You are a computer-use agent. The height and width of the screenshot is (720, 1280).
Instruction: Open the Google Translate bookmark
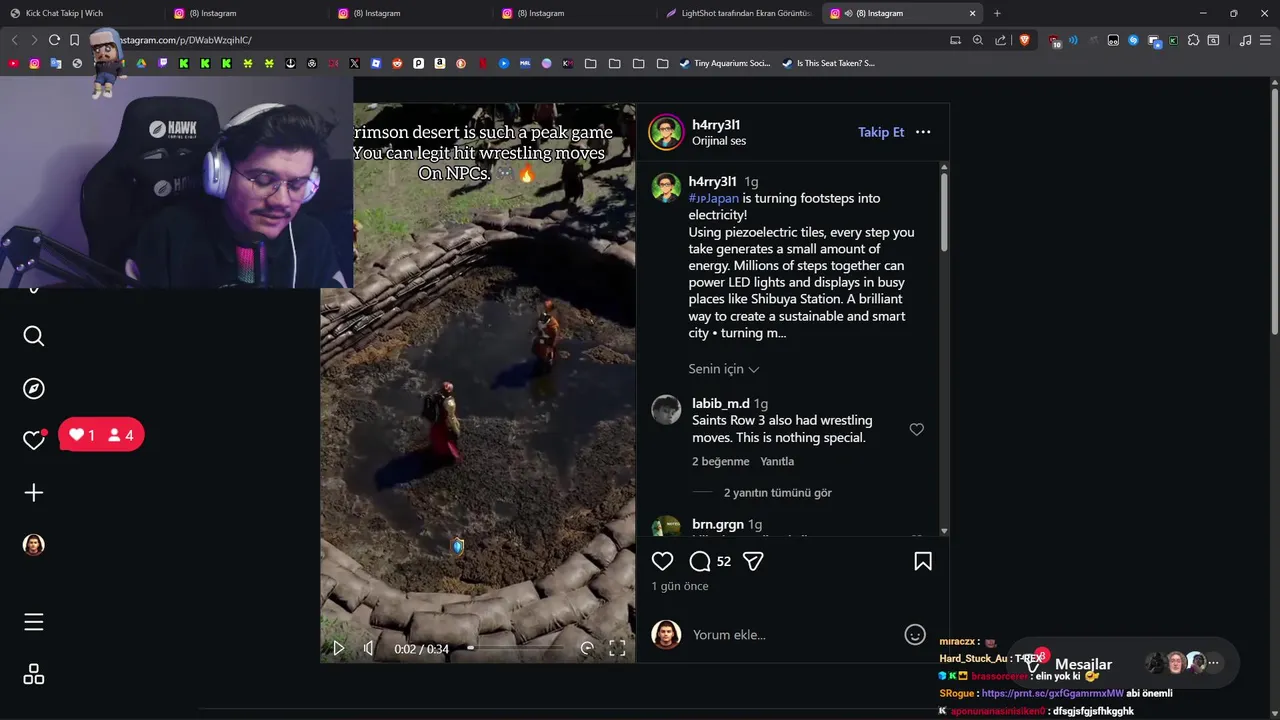[x=56, y=63]
